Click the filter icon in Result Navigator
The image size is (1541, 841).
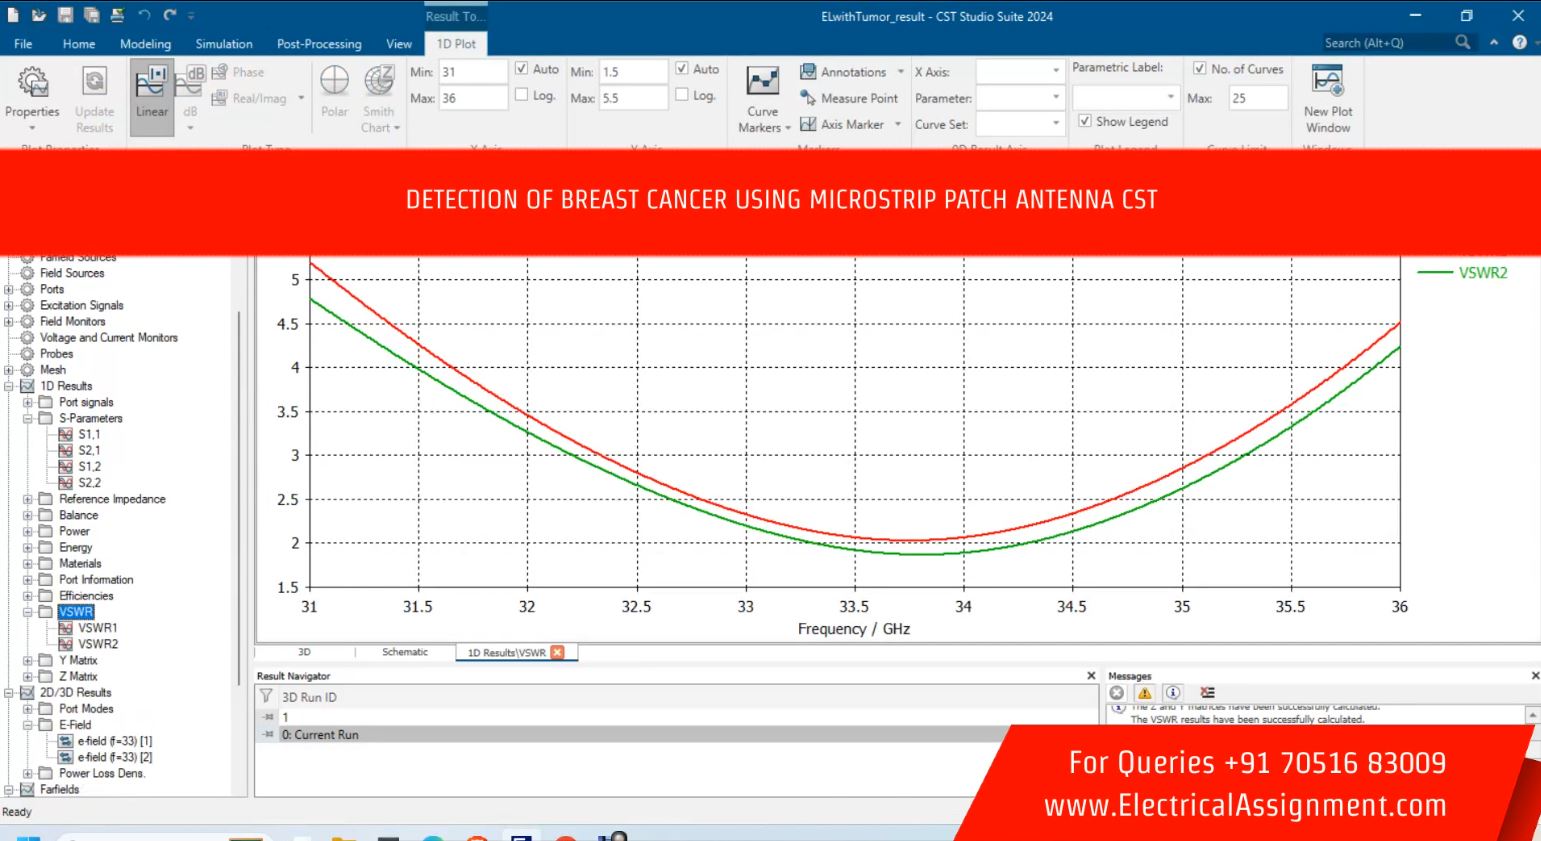coord(266,696)
